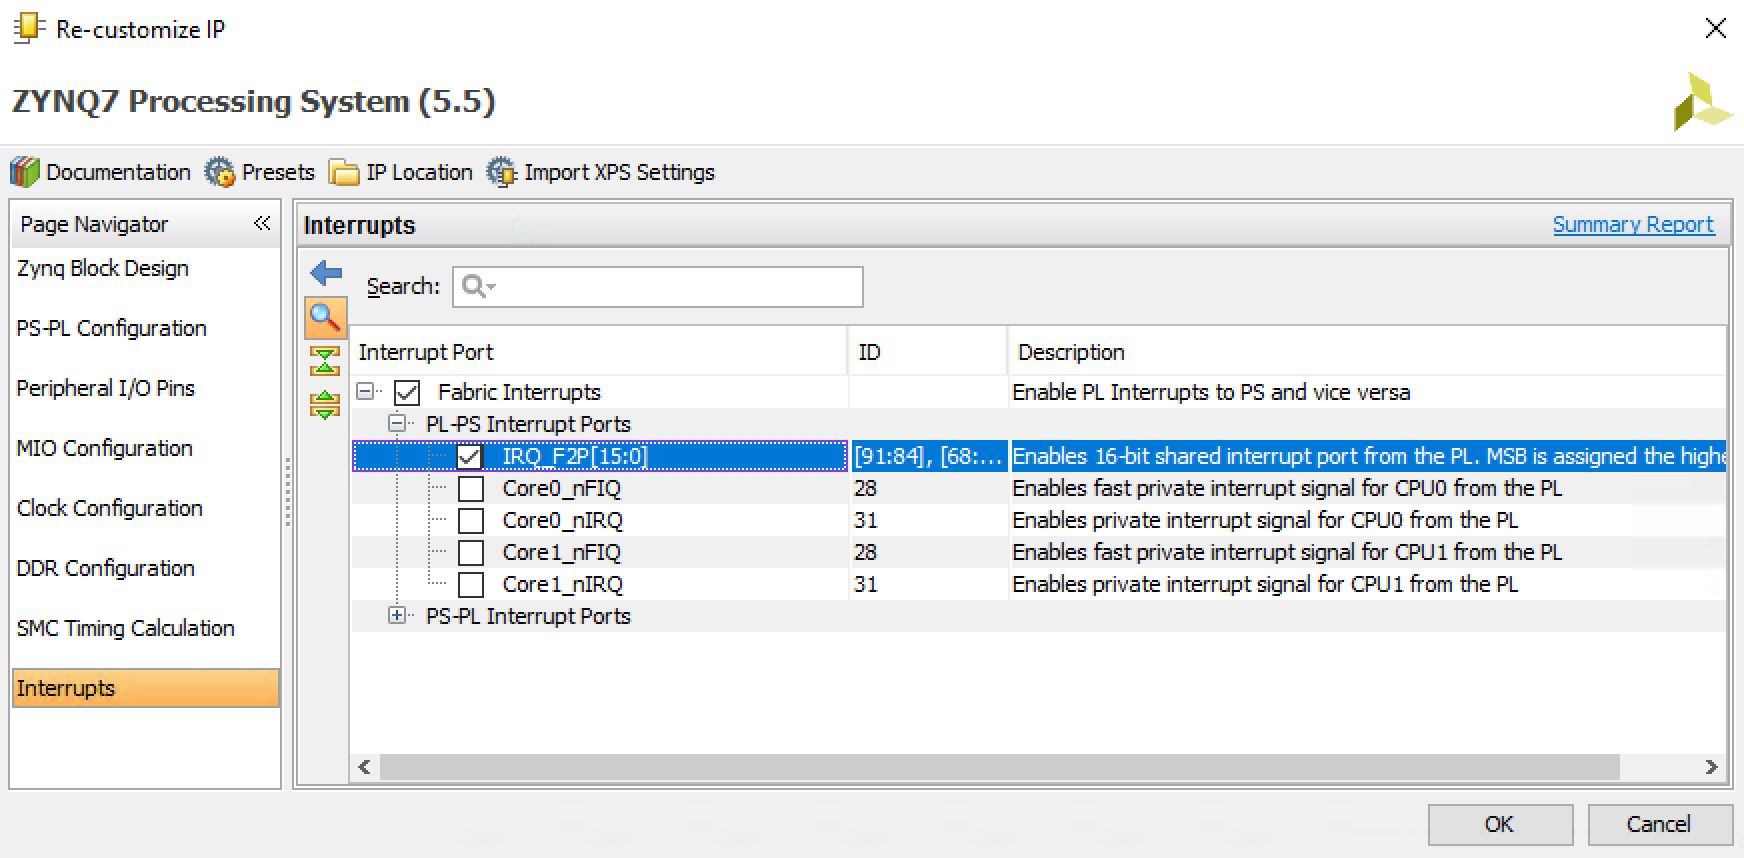Screen dimensions: 1744x858
Task: Click the Cancel button
Action: 1659,824
